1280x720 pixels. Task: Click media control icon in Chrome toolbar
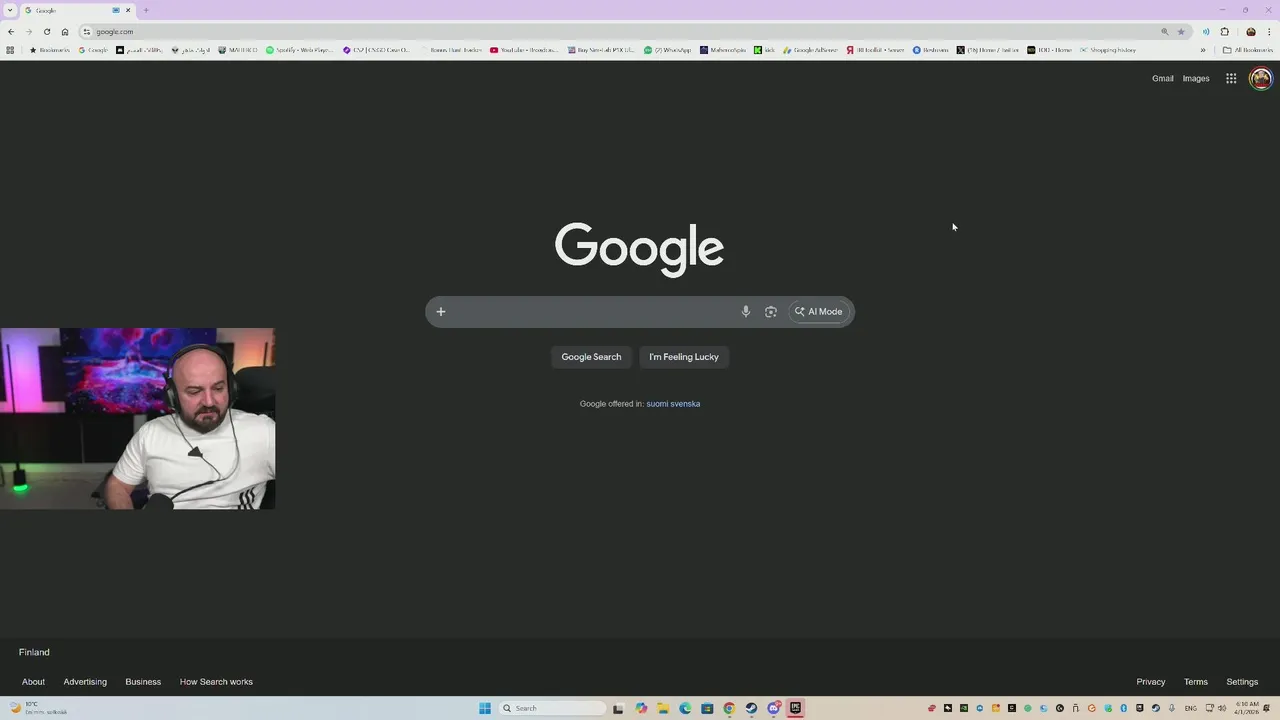[x=1206, y=32]
